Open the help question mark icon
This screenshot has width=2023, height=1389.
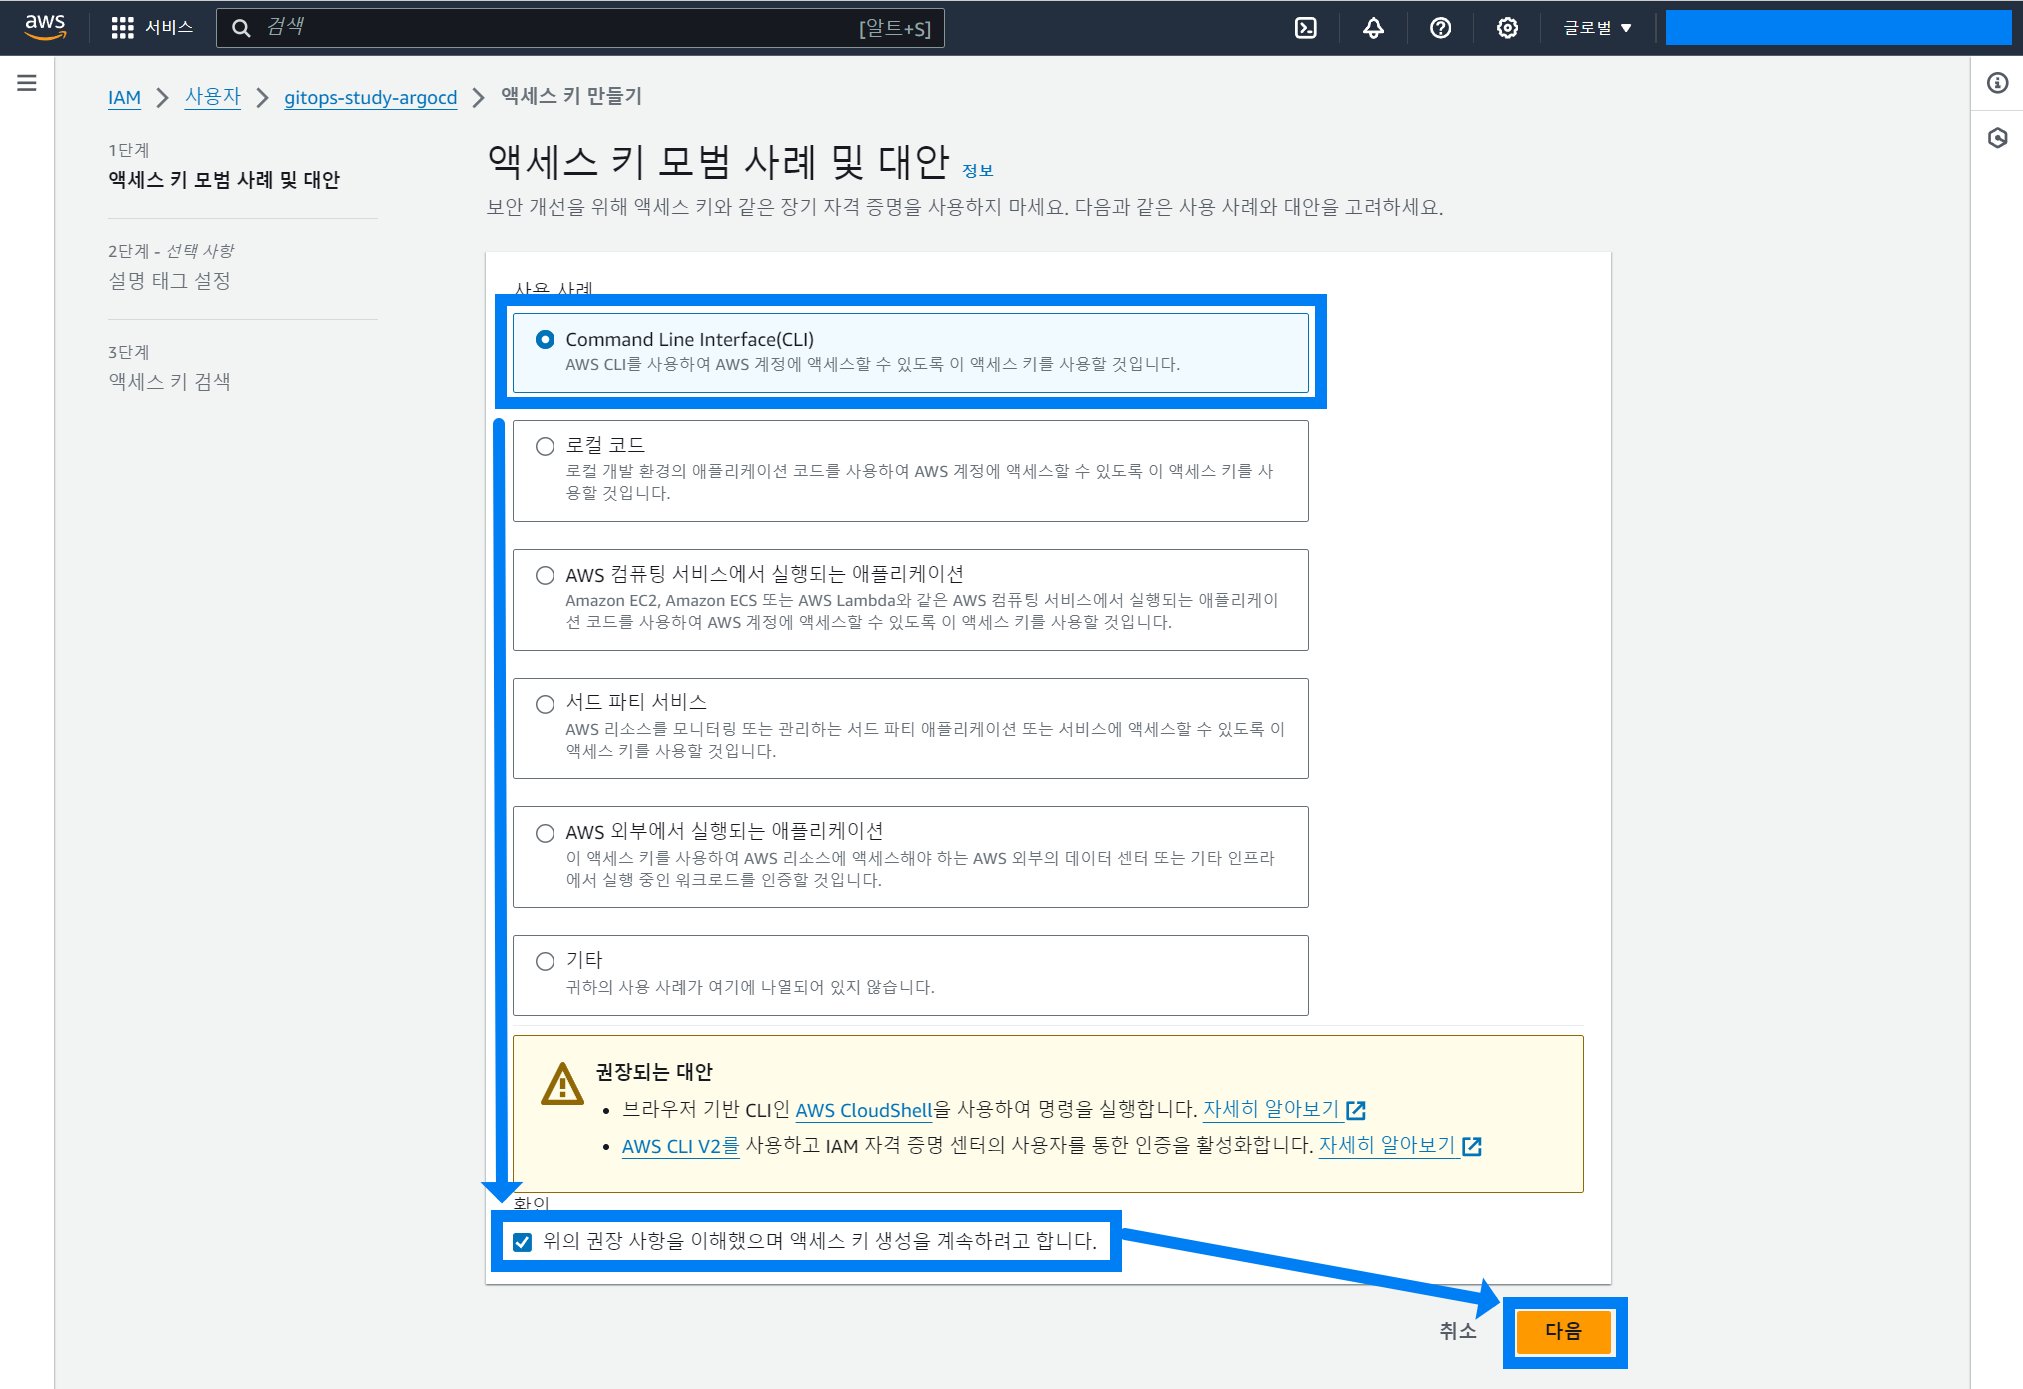1440,28
